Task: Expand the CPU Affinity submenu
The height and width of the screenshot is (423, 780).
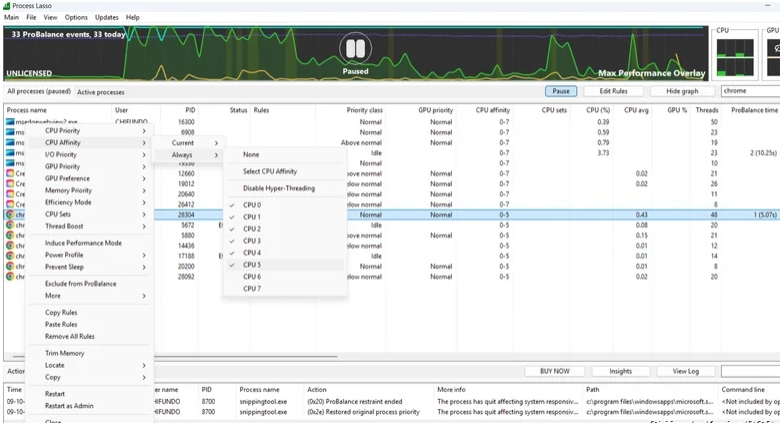Action: tap(90, 143)
